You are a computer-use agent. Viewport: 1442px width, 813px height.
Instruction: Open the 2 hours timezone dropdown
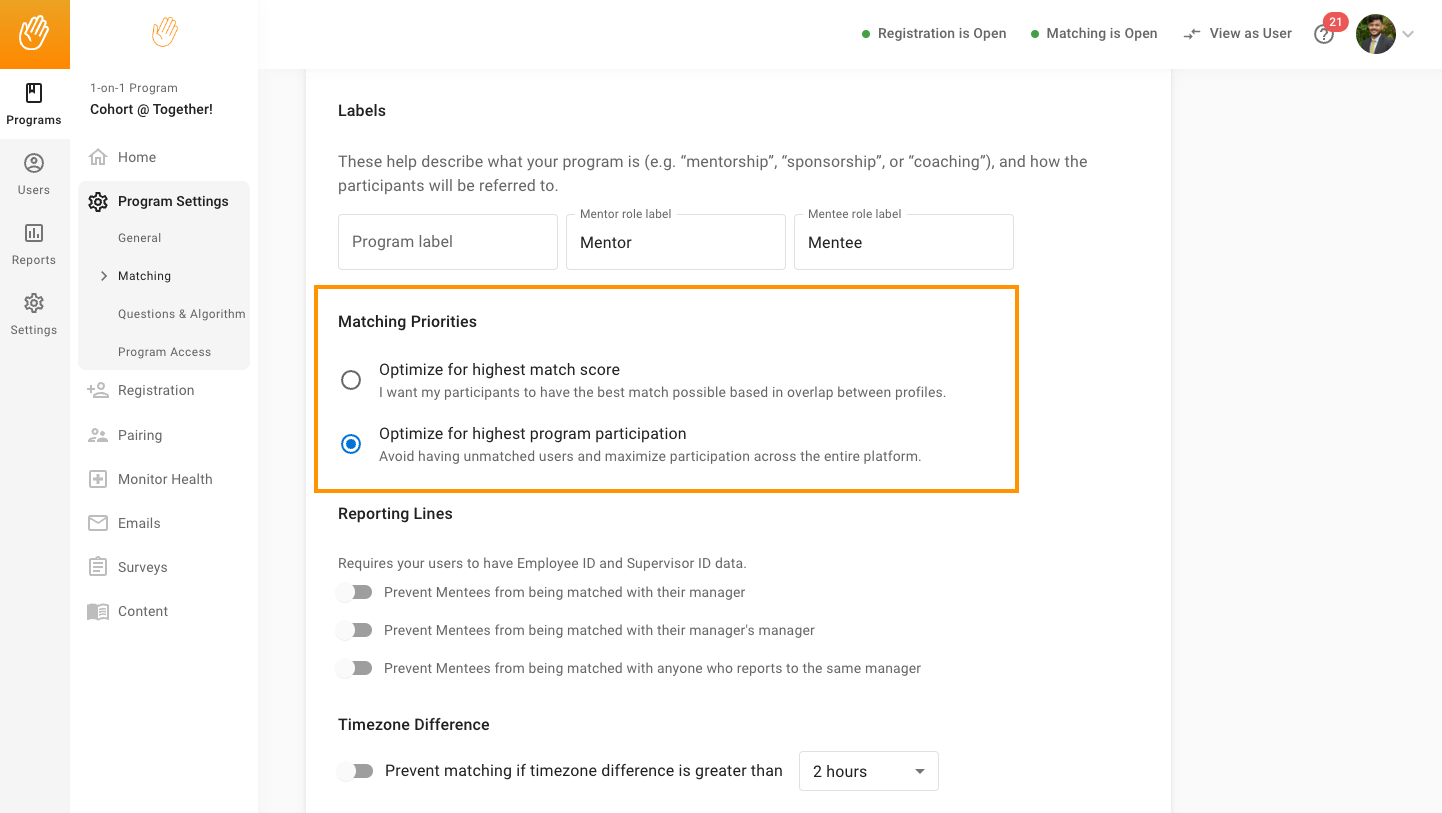point(869,771)
